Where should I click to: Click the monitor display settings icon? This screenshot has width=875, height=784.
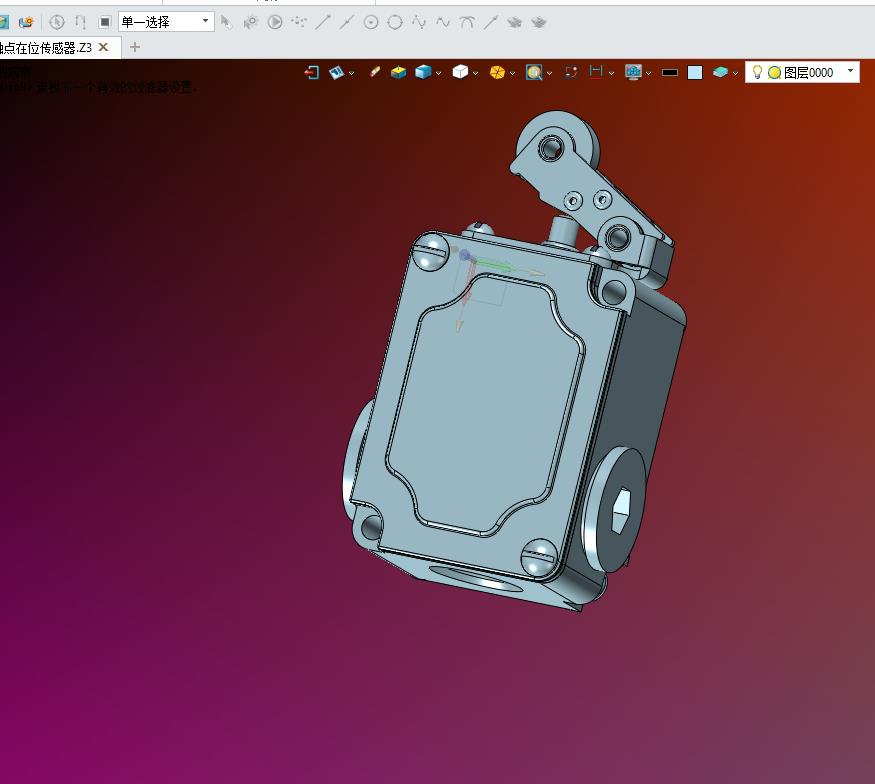[633, 73]
